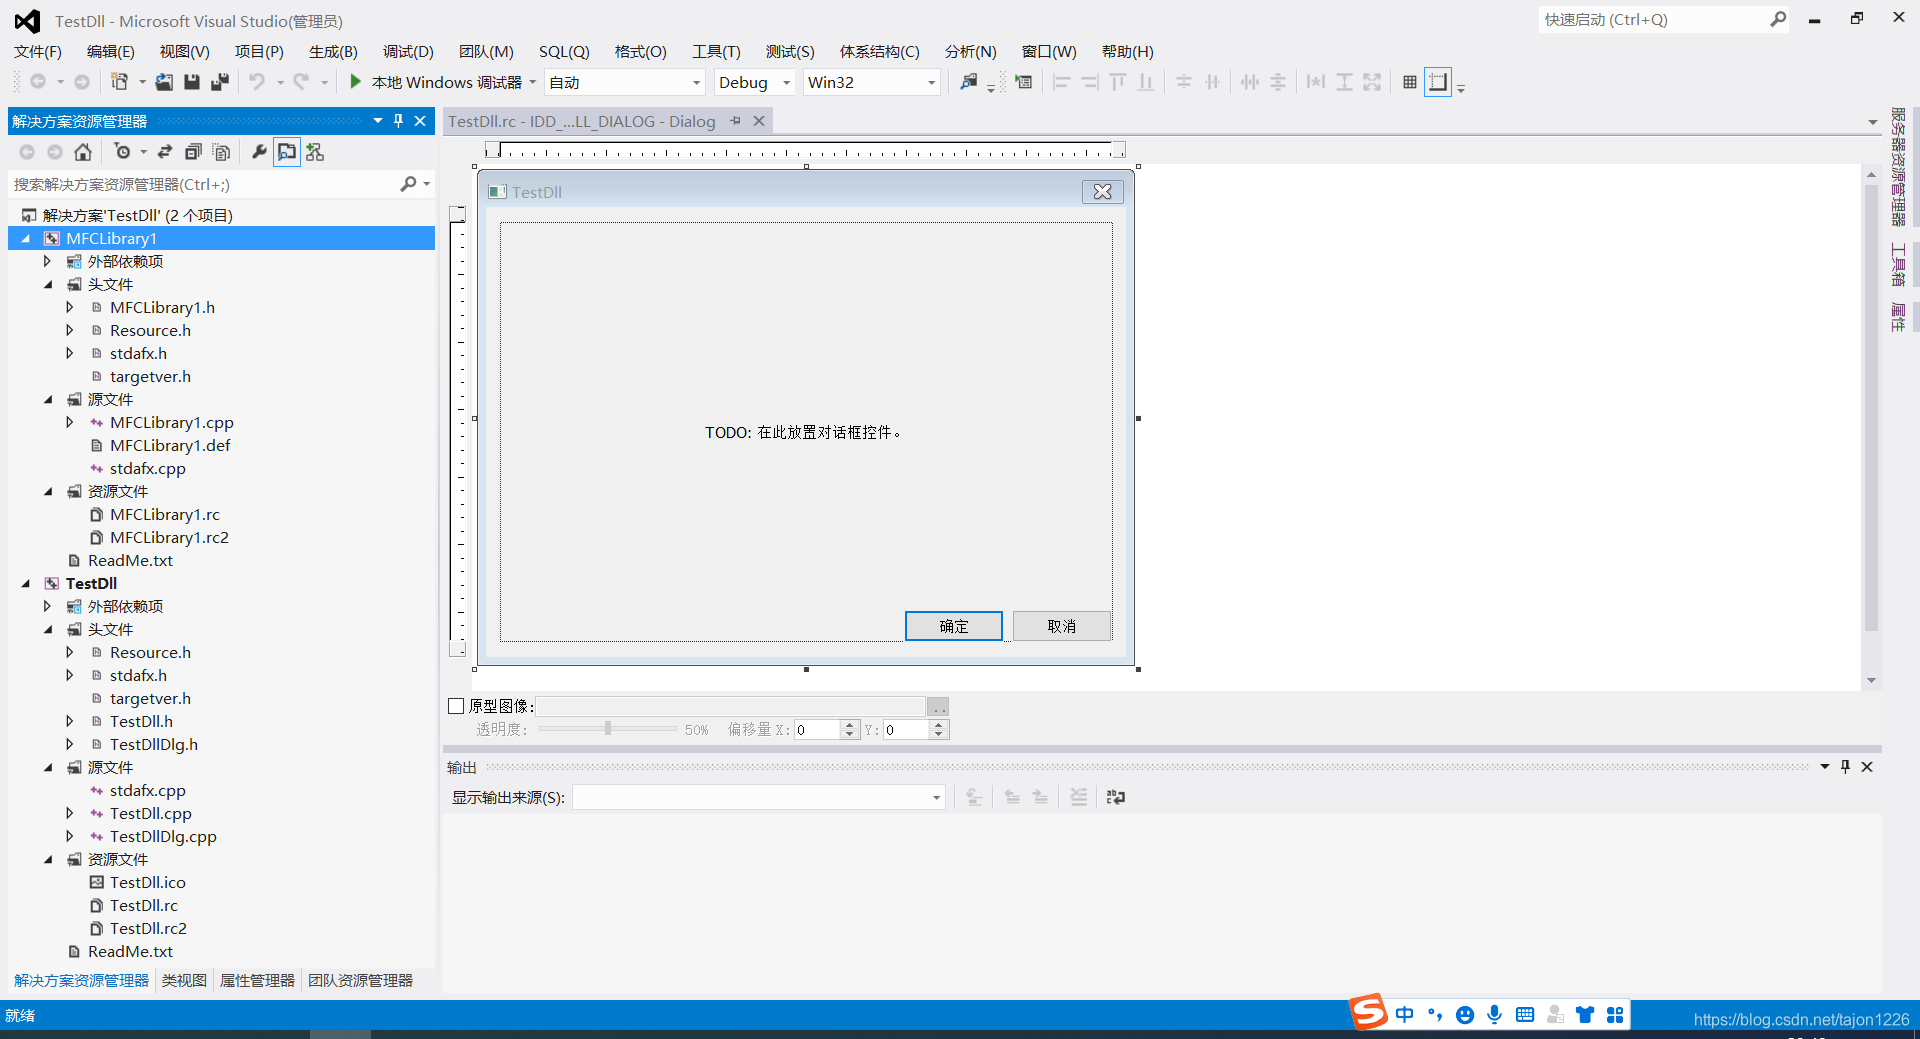This screenshot has width=1920, height=1039.
Task: Switch to the 类视图 tab
Action: 184,981
